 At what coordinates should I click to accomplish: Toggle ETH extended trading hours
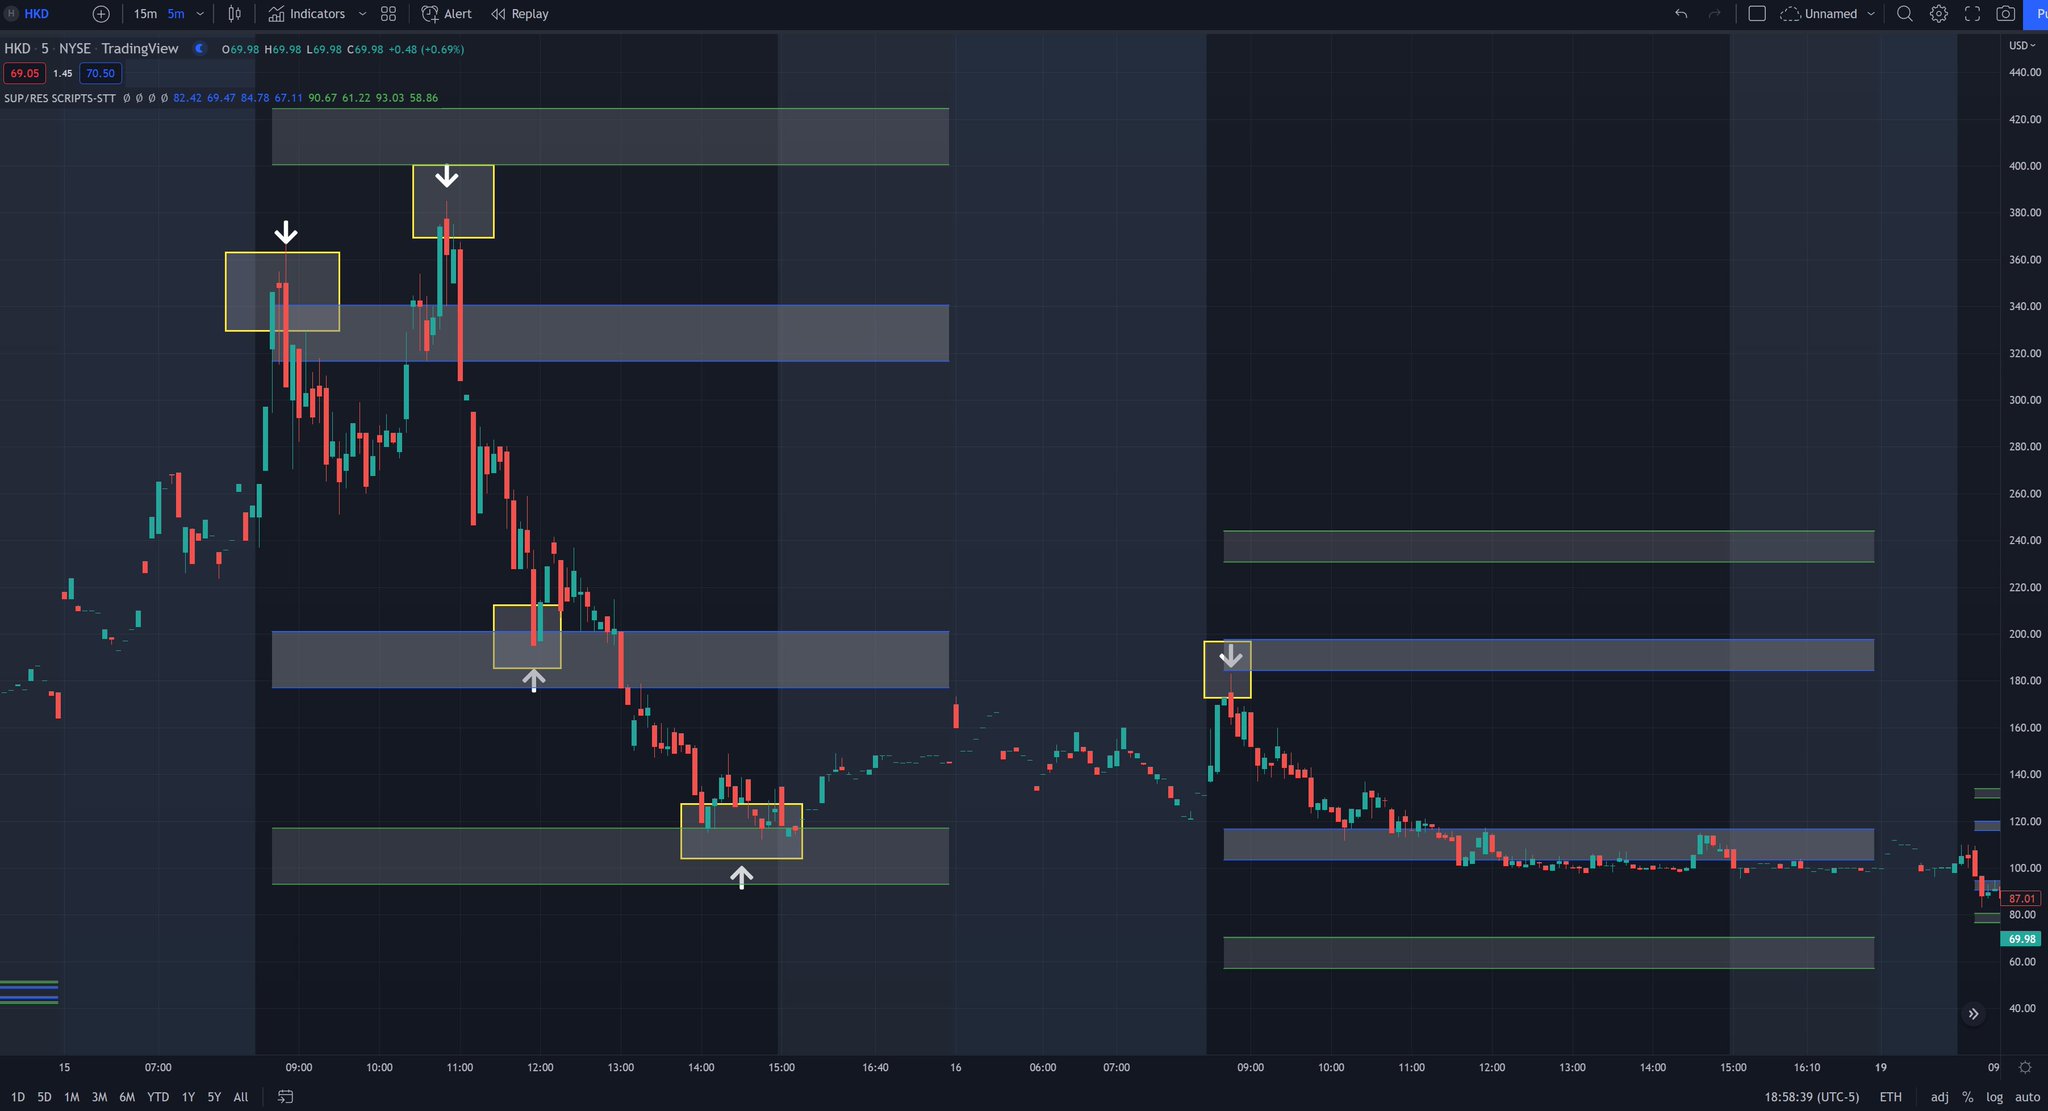pyautogui.click(x=1891, y=1096)
